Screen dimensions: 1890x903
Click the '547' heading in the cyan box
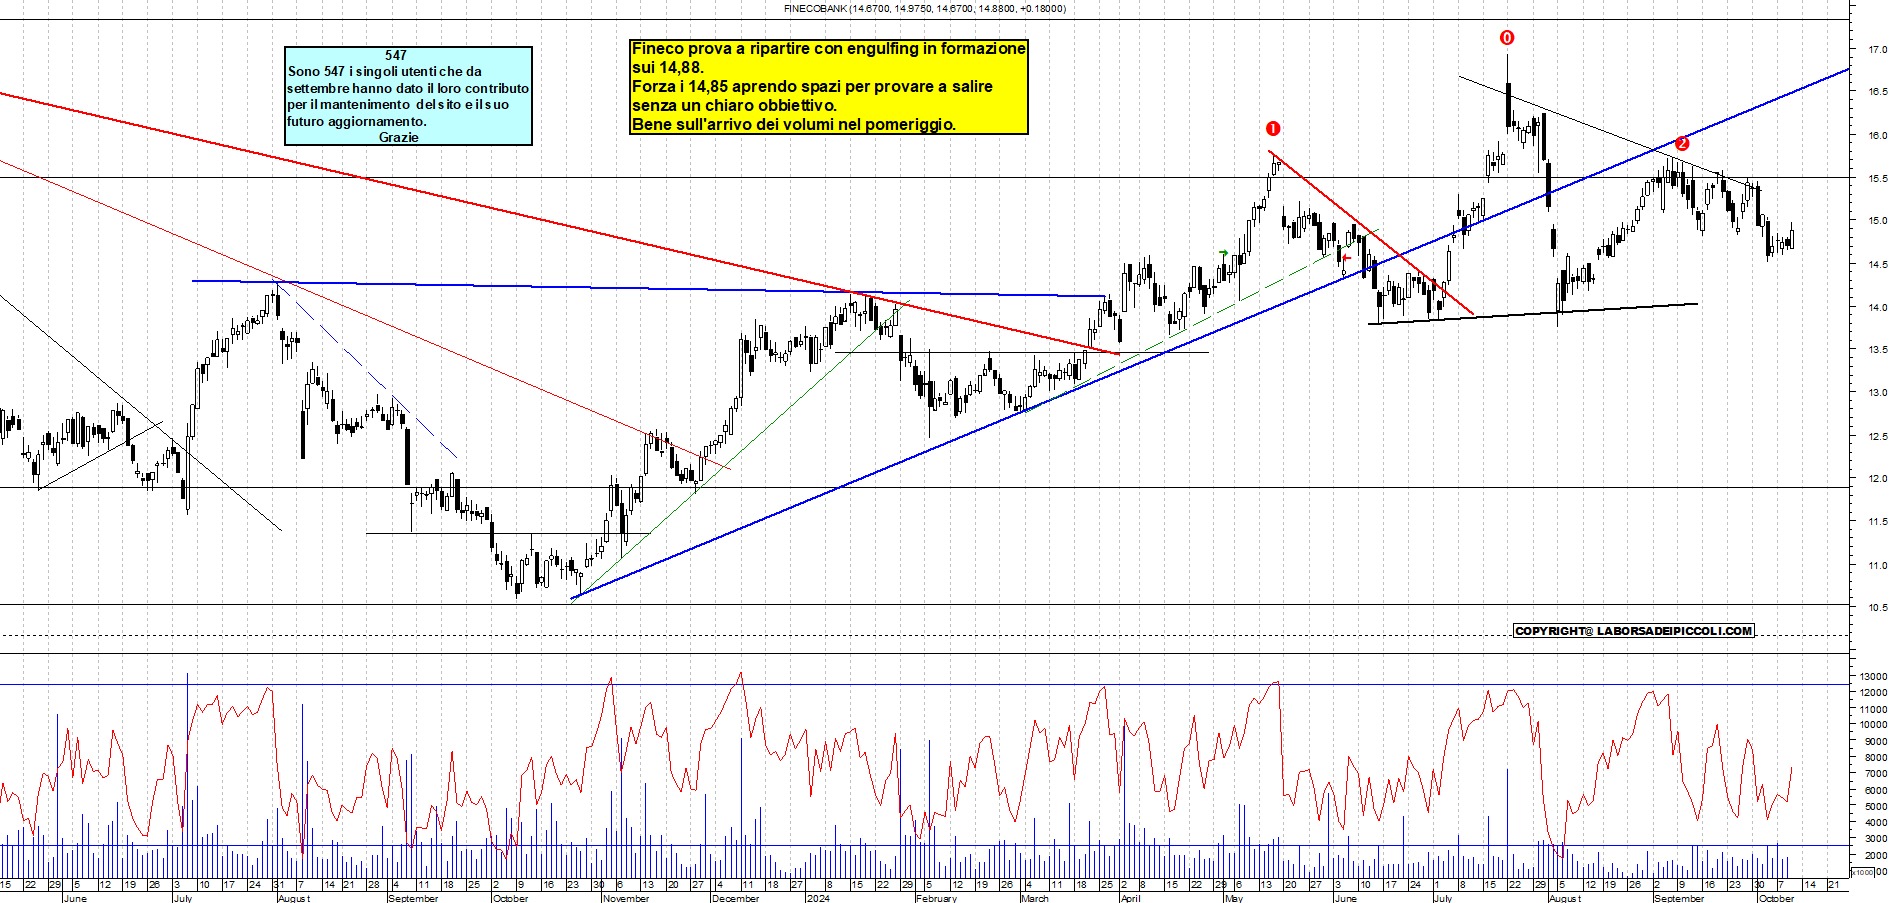[396, 55]
